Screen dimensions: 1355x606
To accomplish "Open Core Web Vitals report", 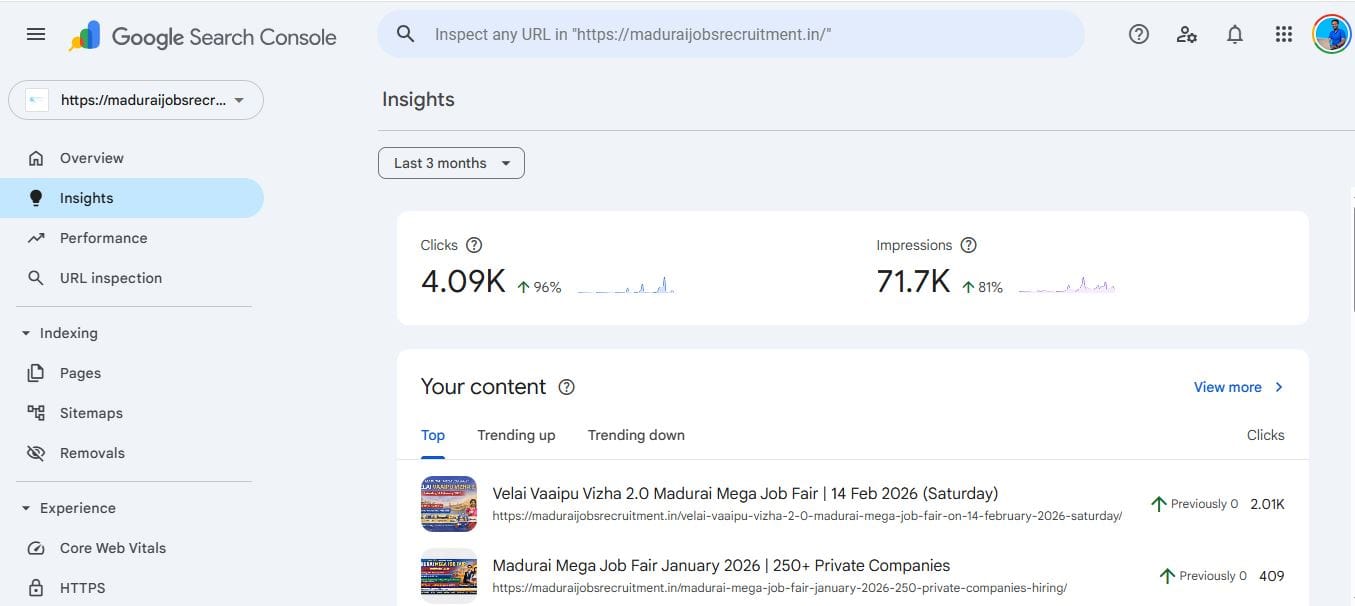I will point(112,547).
